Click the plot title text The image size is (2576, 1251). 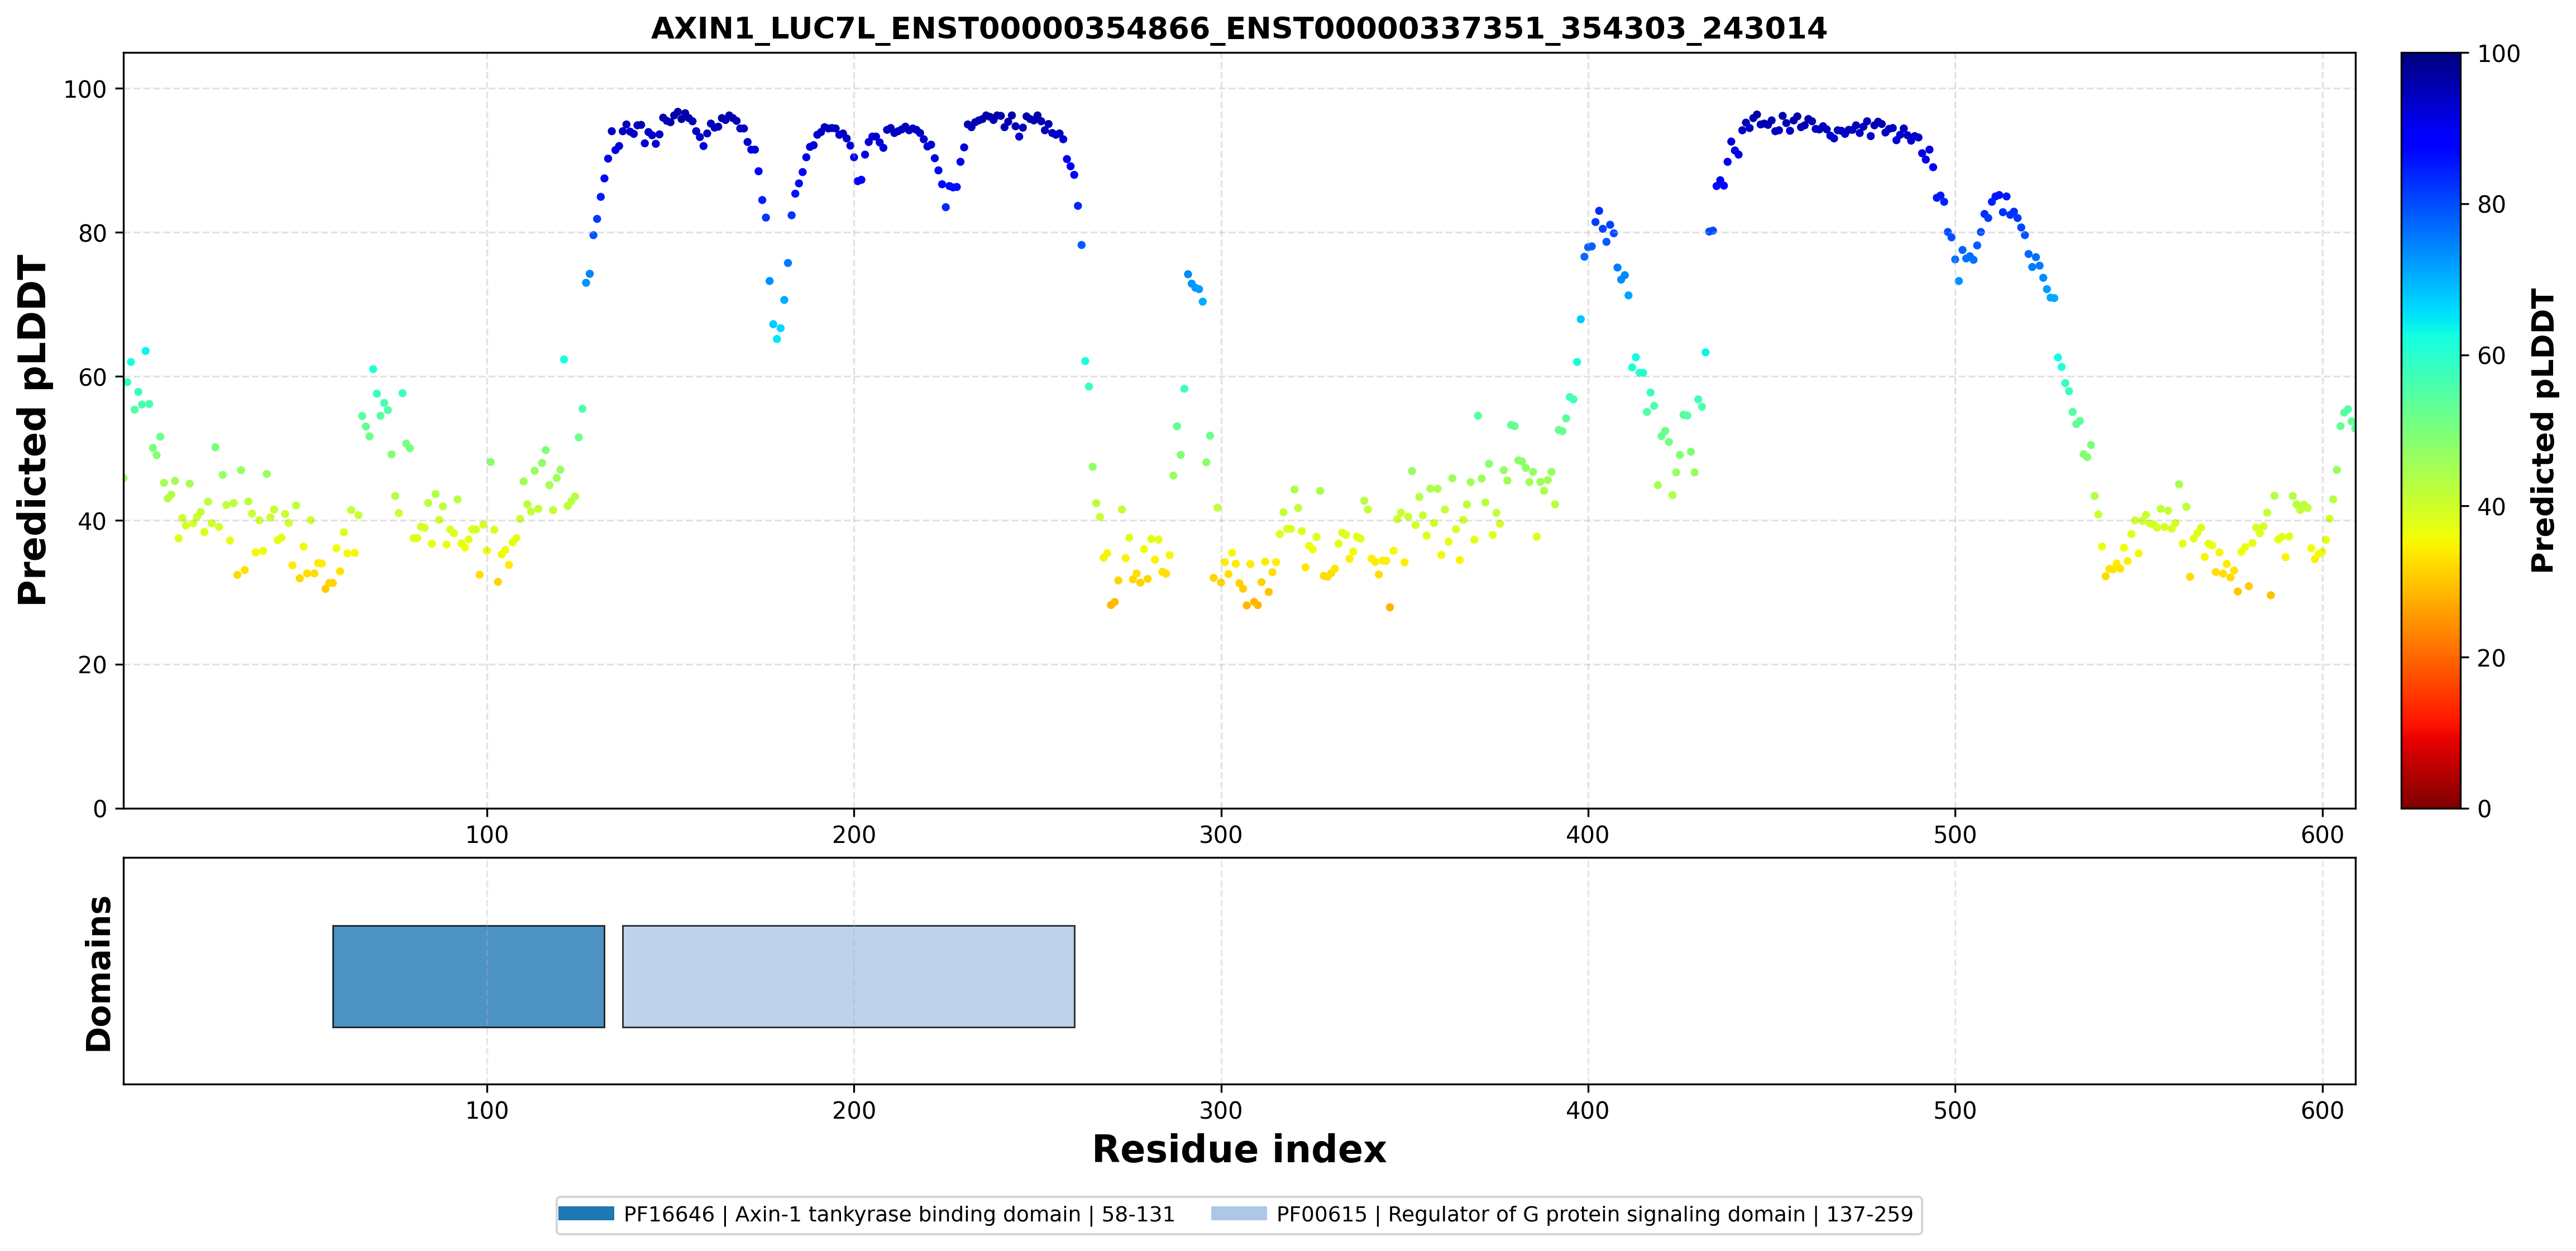coord(1239,28)
